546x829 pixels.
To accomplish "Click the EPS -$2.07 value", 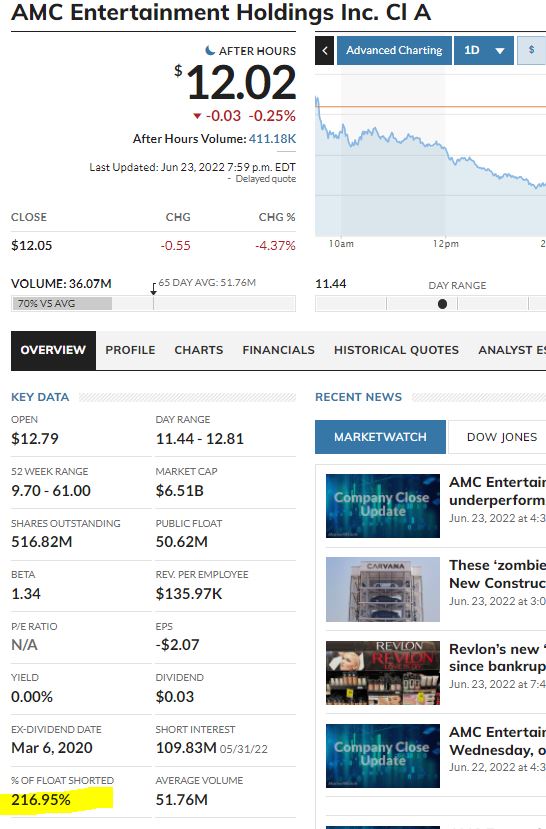I will [178, 645].
